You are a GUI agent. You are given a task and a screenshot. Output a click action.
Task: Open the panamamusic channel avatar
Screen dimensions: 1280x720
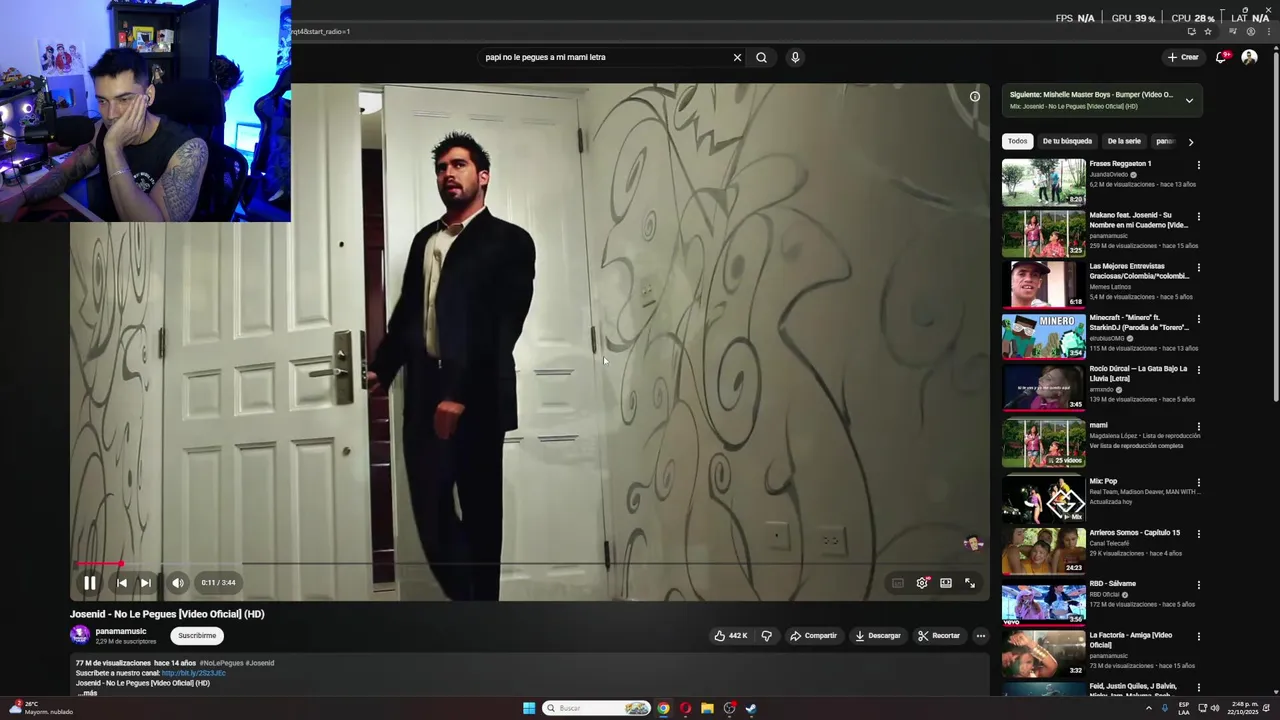[x=80, y=635]
